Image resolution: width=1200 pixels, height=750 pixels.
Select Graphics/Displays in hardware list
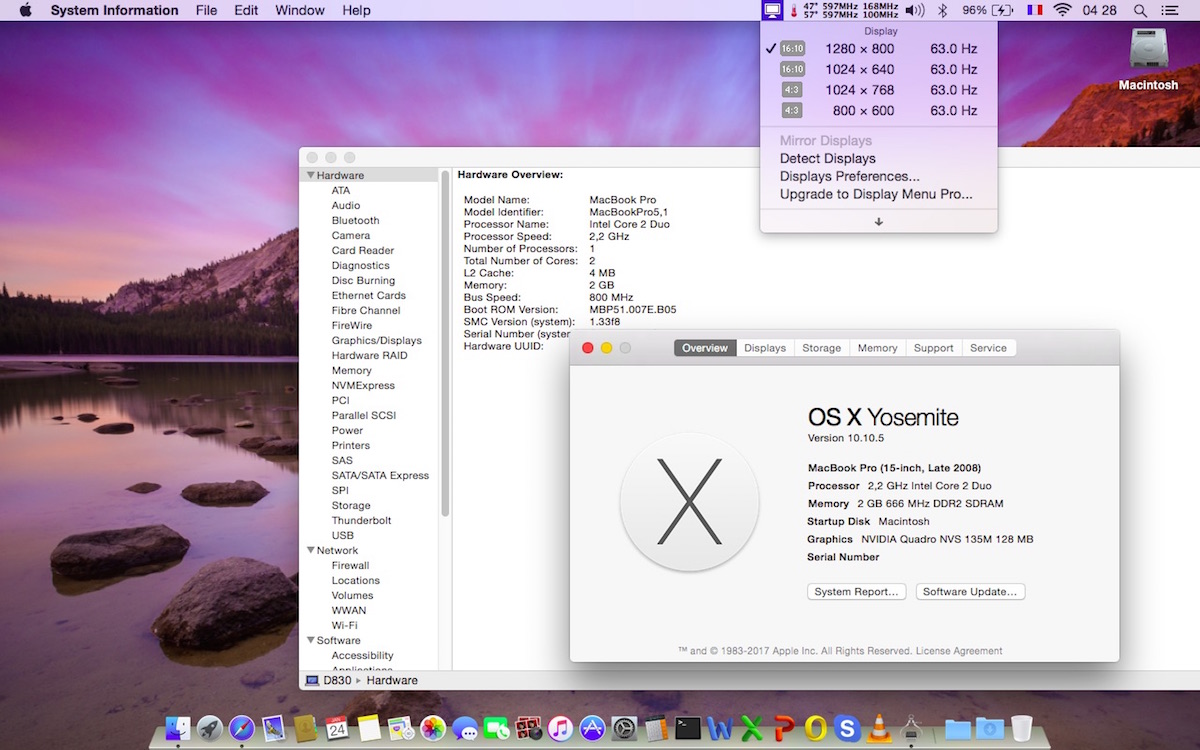click(377, 341)
